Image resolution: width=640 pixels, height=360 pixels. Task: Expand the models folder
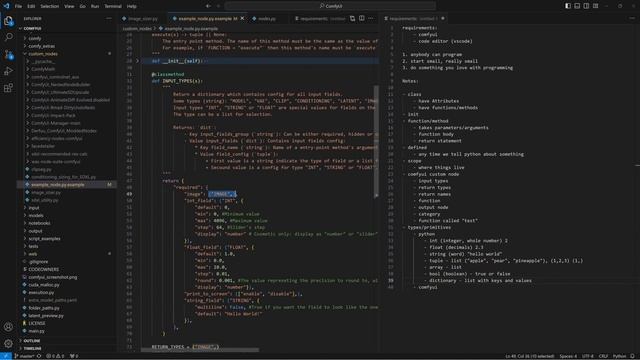[36, 216]
